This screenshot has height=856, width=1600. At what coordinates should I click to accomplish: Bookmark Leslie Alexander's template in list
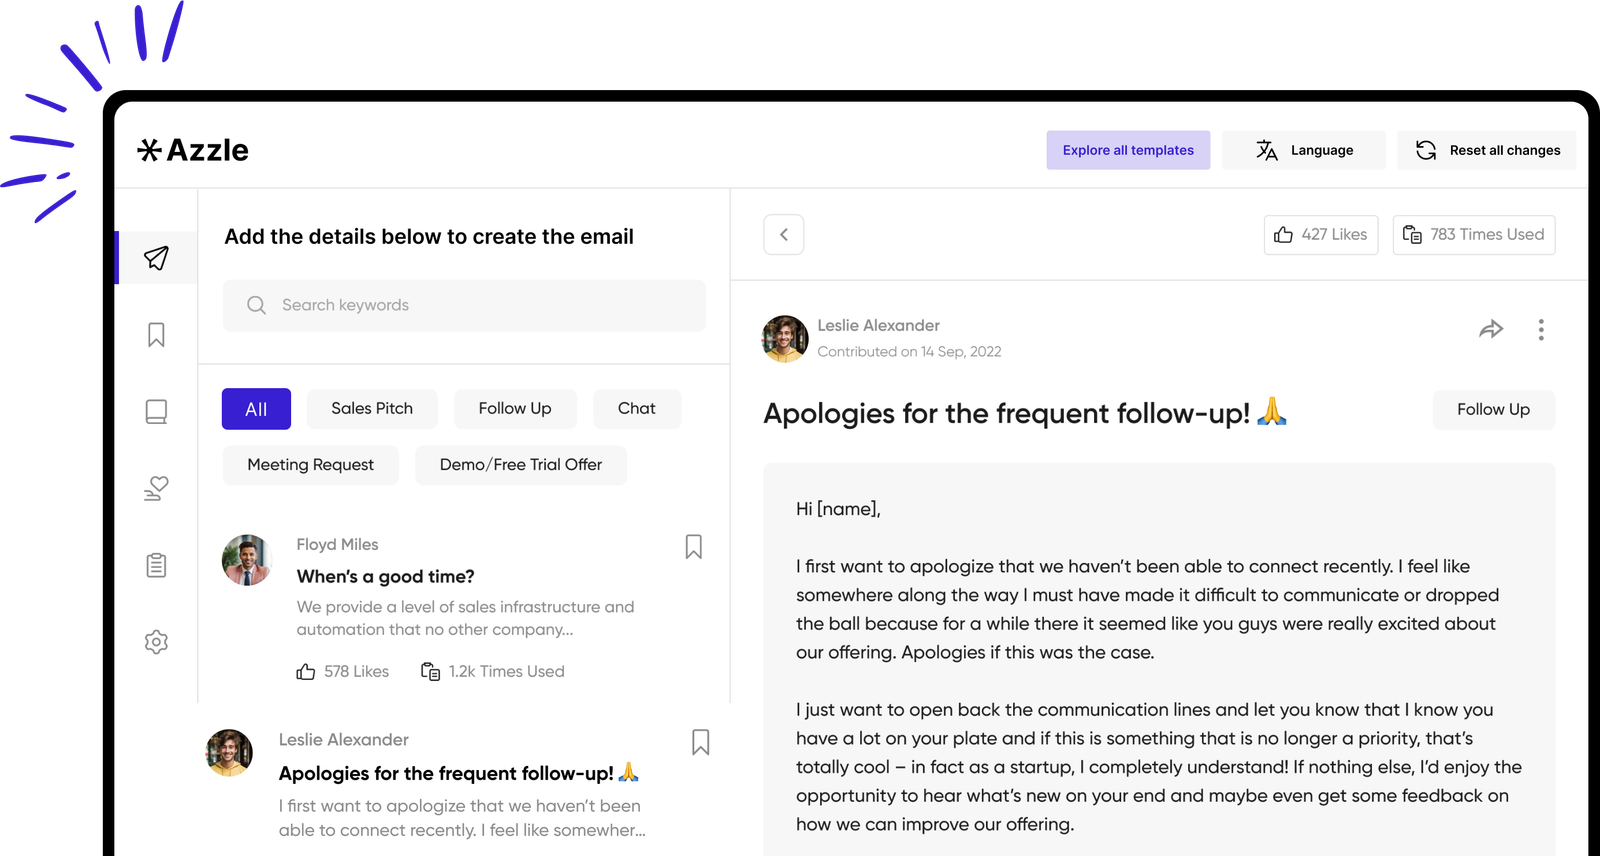point(700,742)
